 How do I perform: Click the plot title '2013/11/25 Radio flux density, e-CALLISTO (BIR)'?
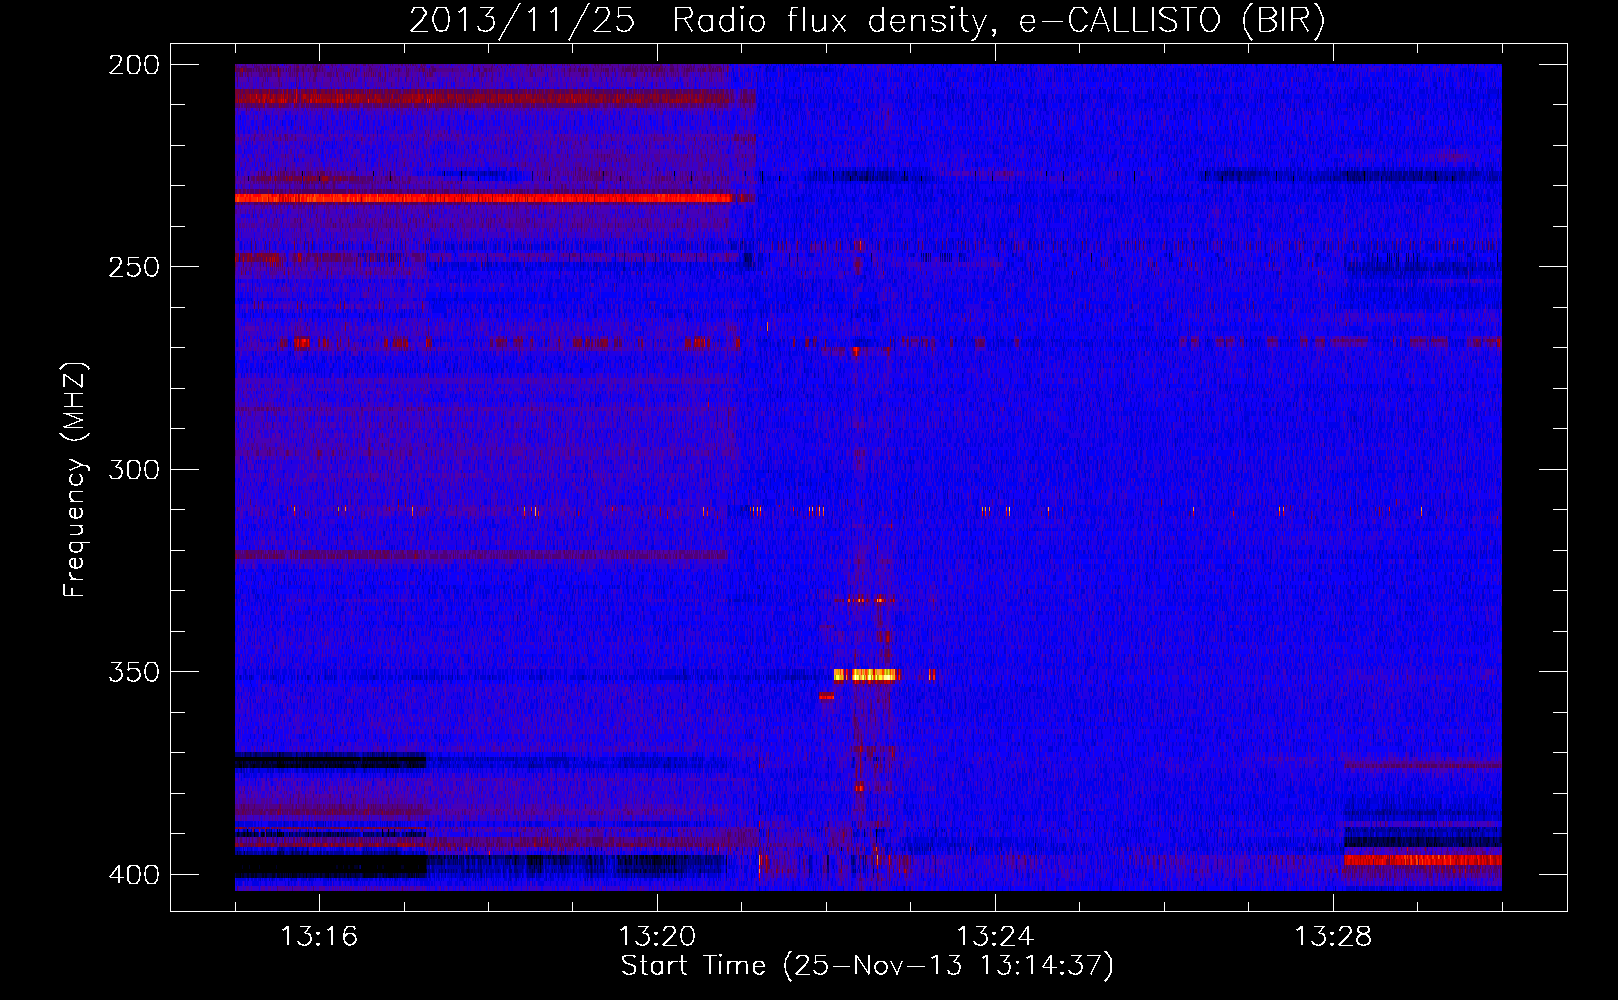[x=867, y=21]
